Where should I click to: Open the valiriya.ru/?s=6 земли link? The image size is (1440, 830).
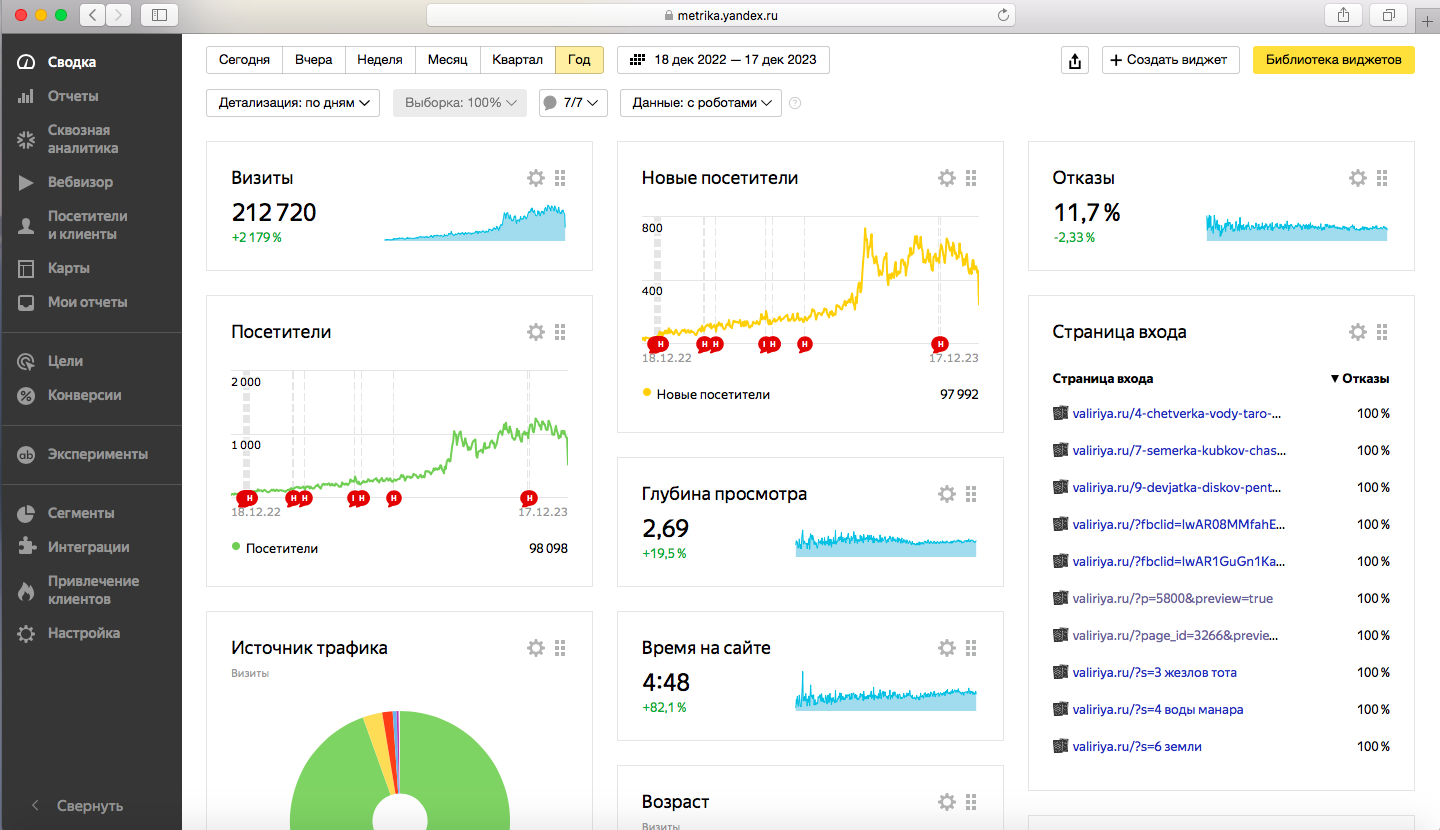[x=1137, y=746]
